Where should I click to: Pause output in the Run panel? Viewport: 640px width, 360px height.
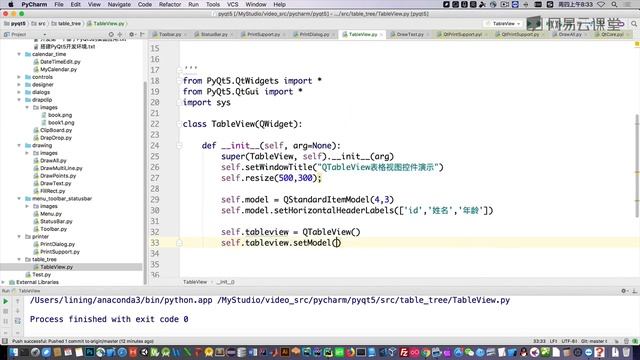pos(6,321)
